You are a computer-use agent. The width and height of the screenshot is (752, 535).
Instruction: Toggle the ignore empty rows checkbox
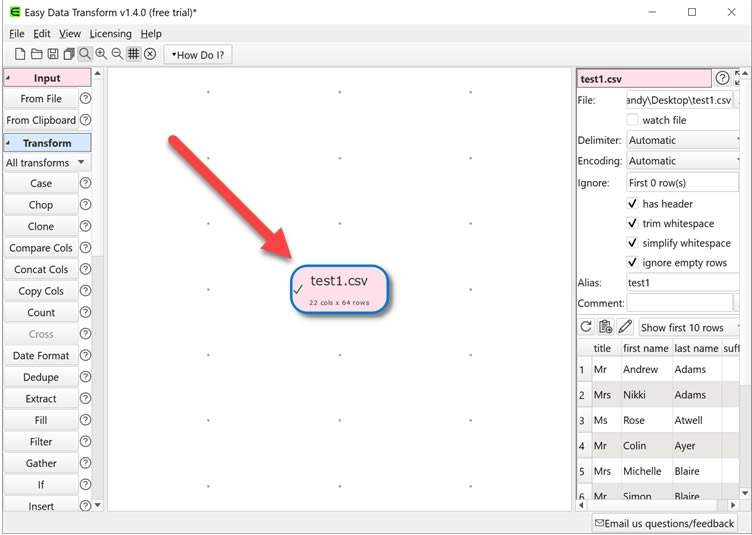tap(632, 263)
